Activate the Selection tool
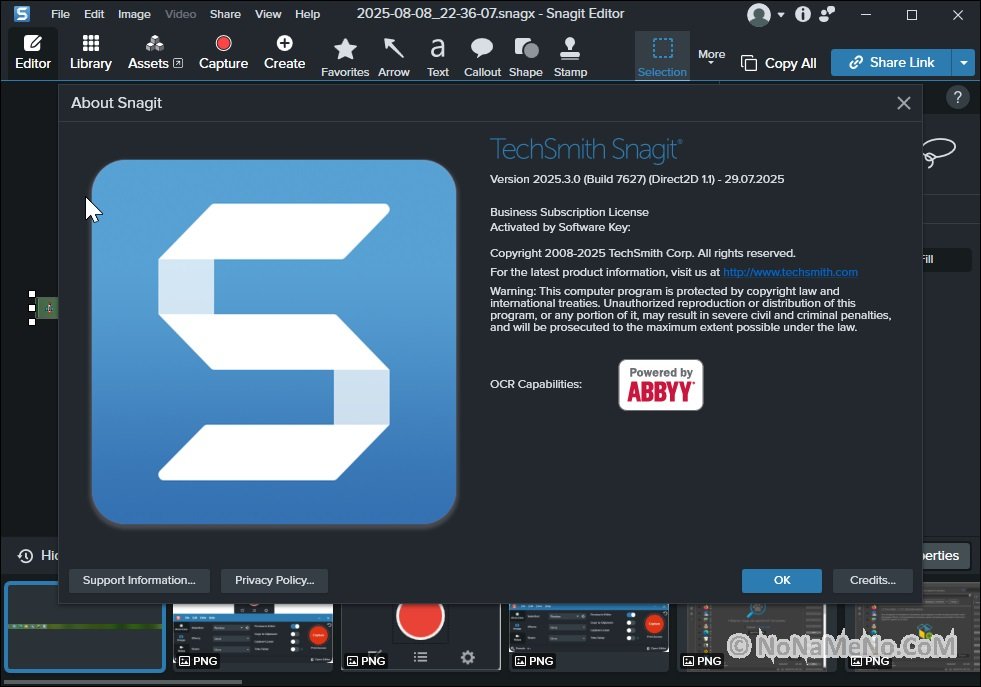981x687 pixels. coord(662,55)
